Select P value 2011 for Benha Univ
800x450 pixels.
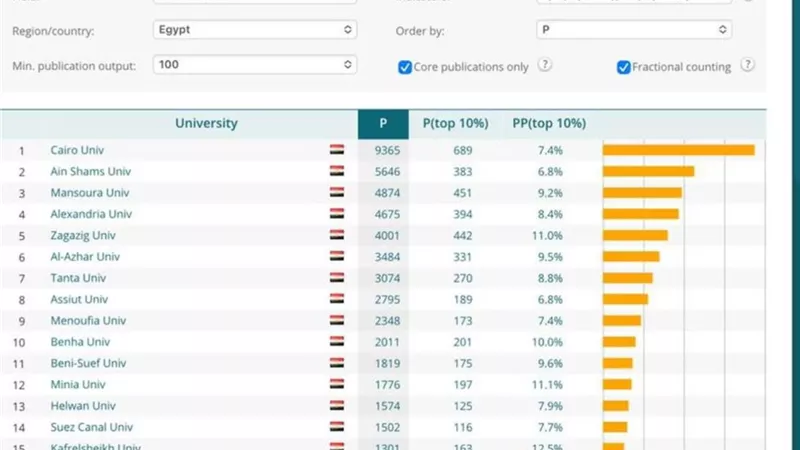pyautogui.click(x=387, y=342)
